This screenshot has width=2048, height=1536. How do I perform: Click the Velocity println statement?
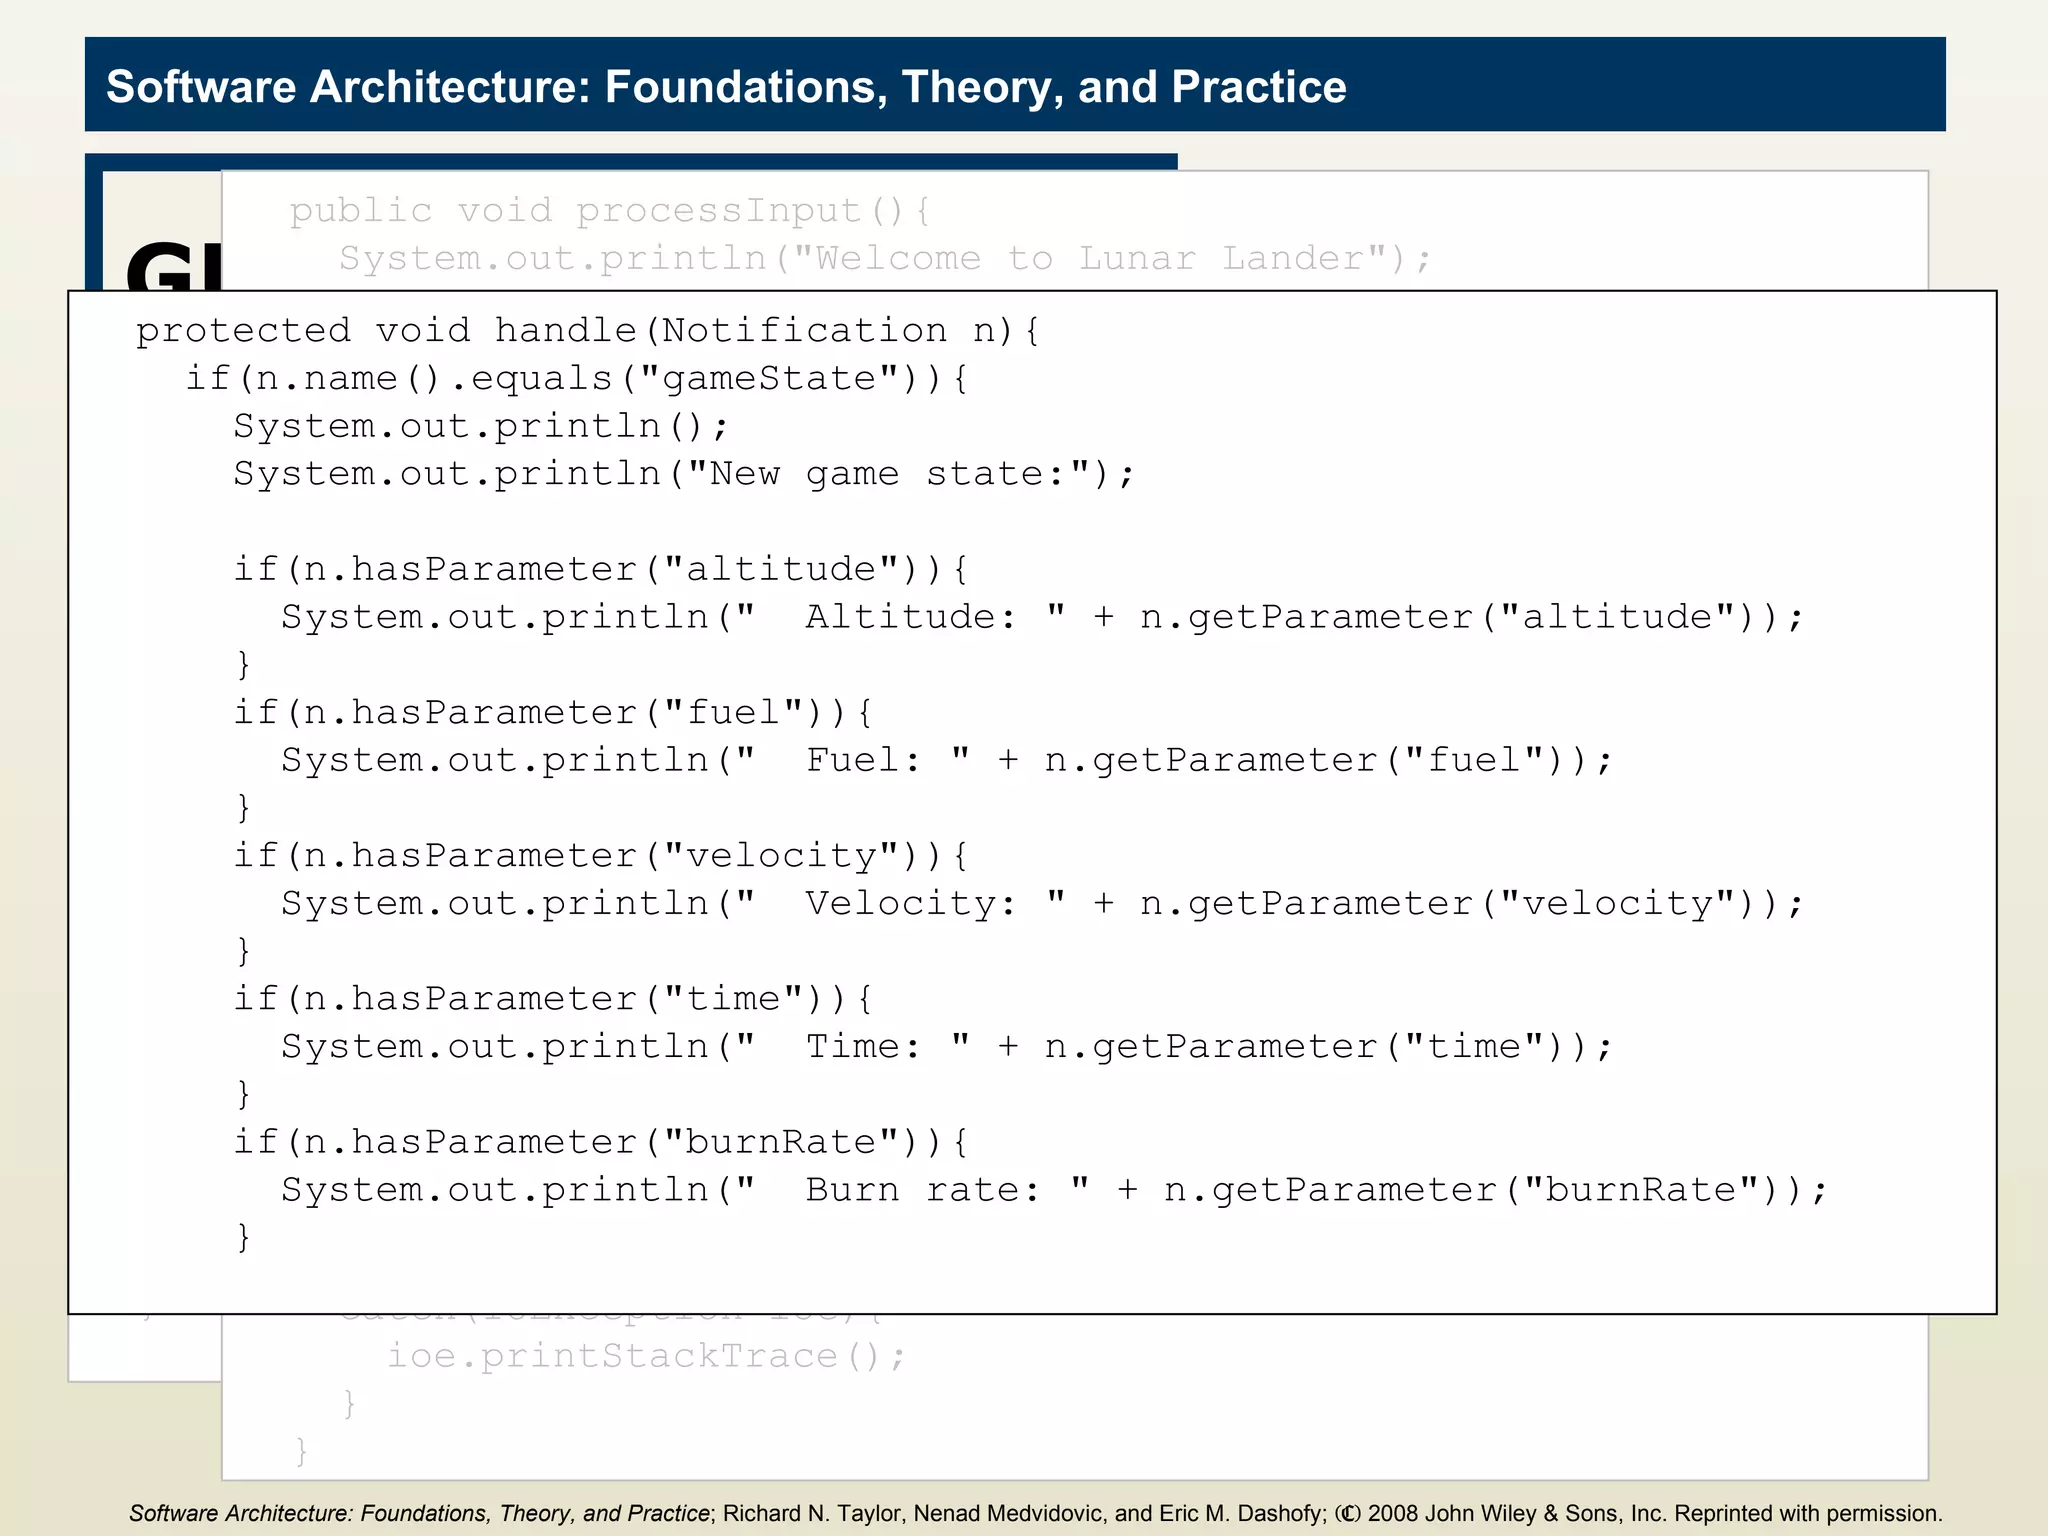[x=1041, y=904]
